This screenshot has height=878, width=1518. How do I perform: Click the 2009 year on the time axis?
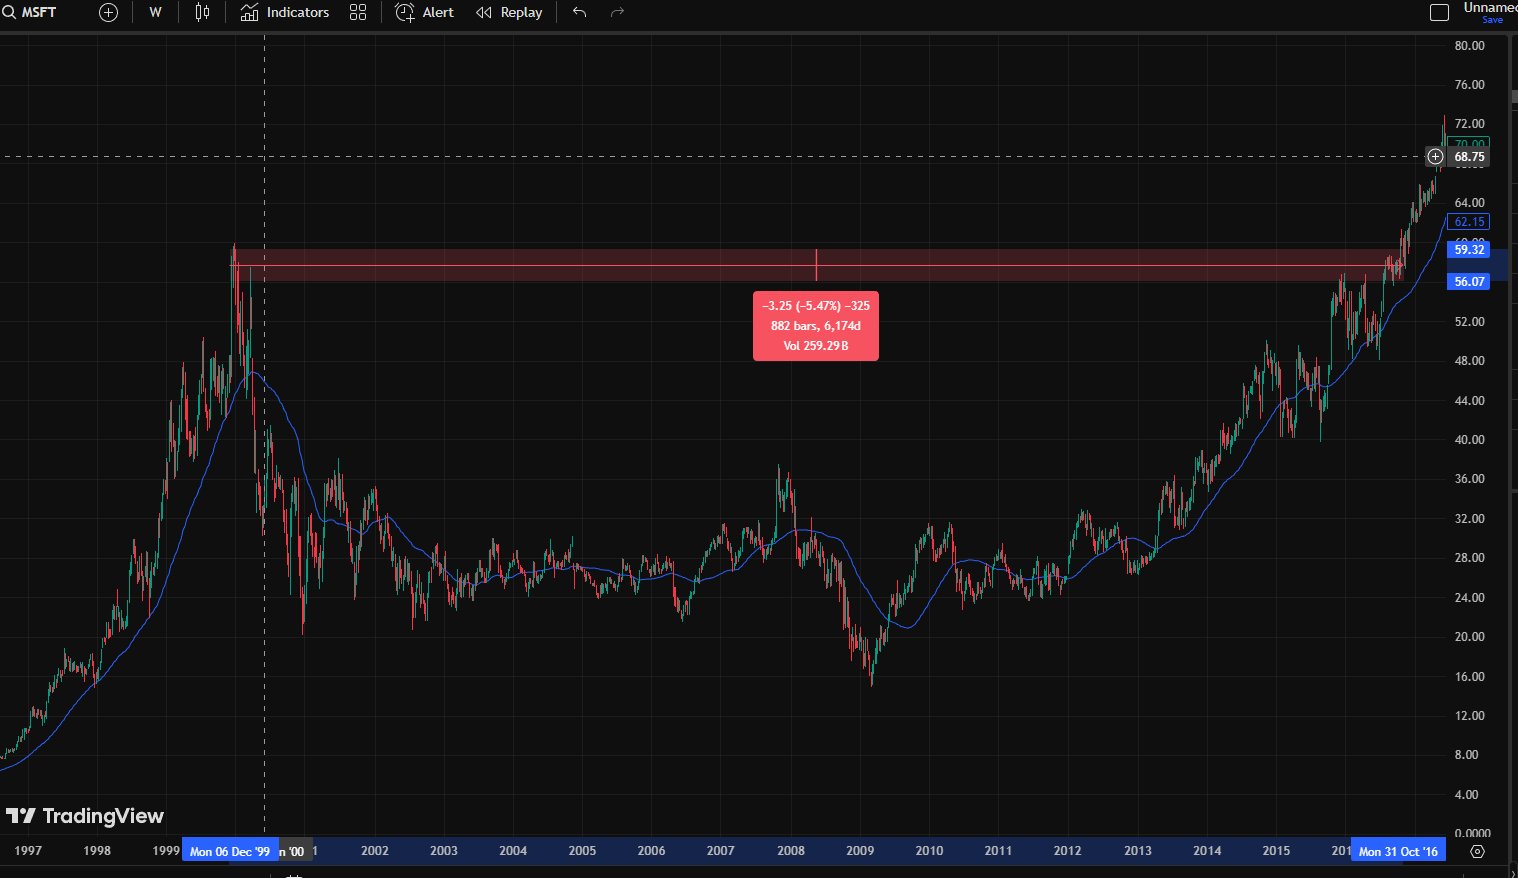pos(860,851)
